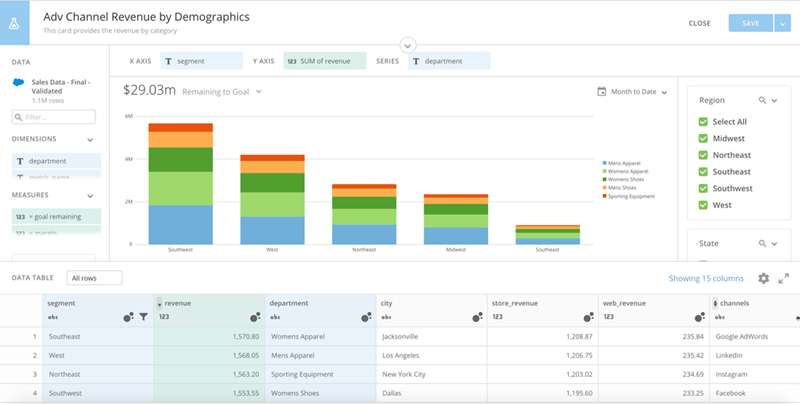Click the filter funnel icon on segment column
The height and width of the screenshot is (404, 800).
point(143,317)
